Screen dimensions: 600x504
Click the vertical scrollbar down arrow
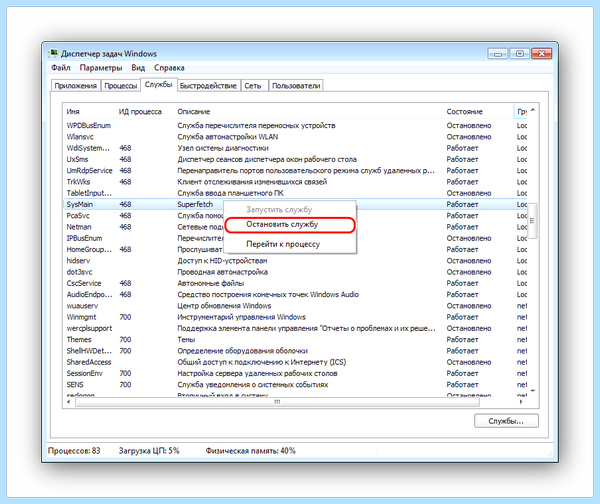pos(533,391)
